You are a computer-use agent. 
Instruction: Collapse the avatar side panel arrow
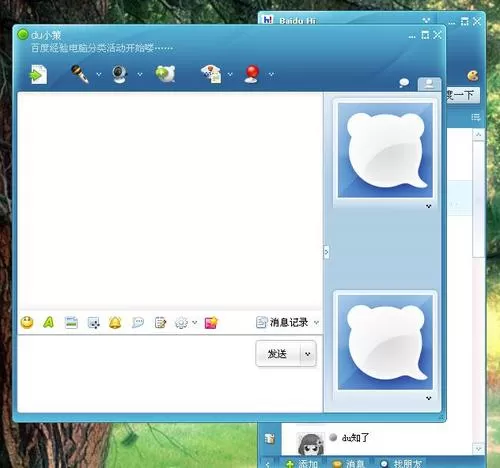pos(326,252)
